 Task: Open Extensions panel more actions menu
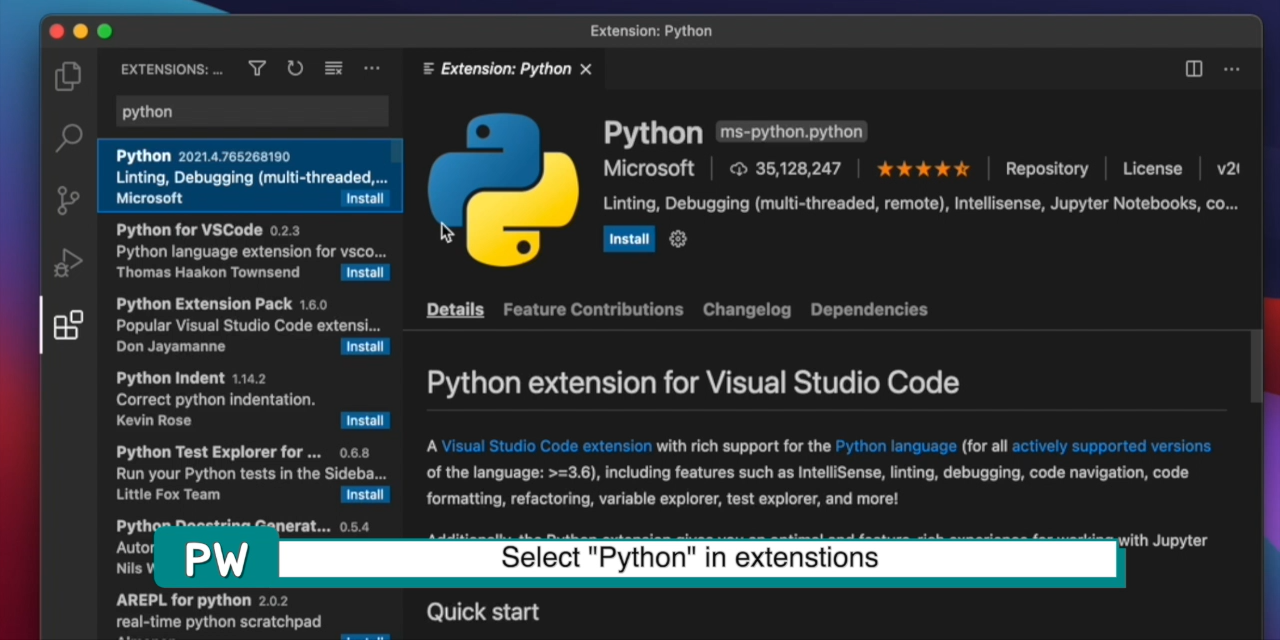(x=372, y=68)
